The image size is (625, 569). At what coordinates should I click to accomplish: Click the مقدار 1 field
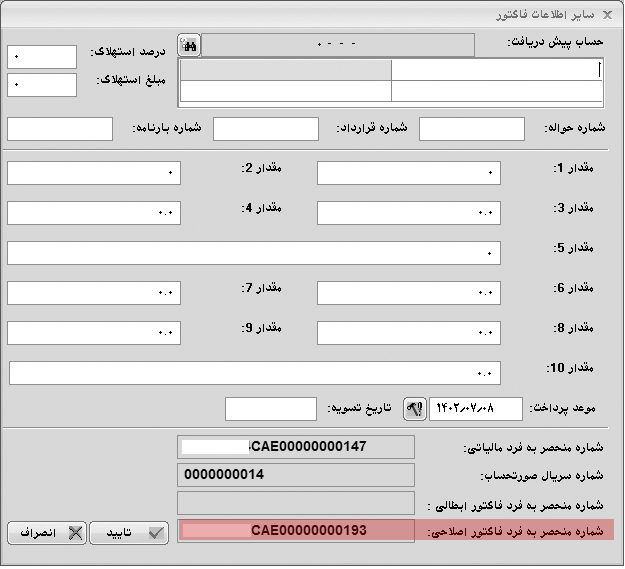tap(408, 173)
